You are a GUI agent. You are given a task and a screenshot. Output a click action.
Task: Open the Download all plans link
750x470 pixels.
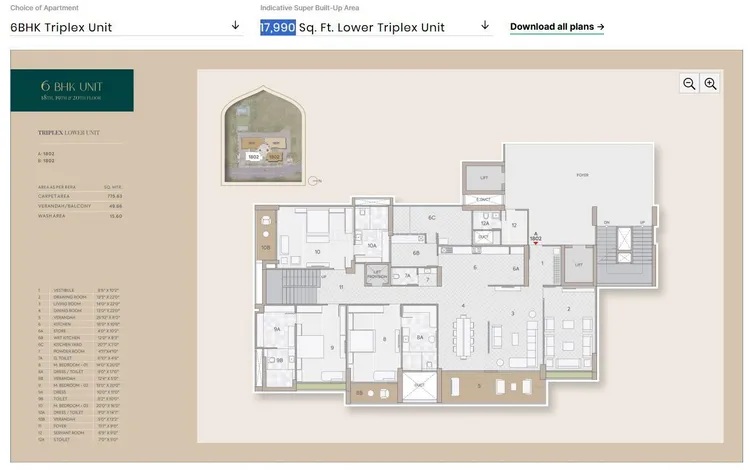(x=550, y=27)
